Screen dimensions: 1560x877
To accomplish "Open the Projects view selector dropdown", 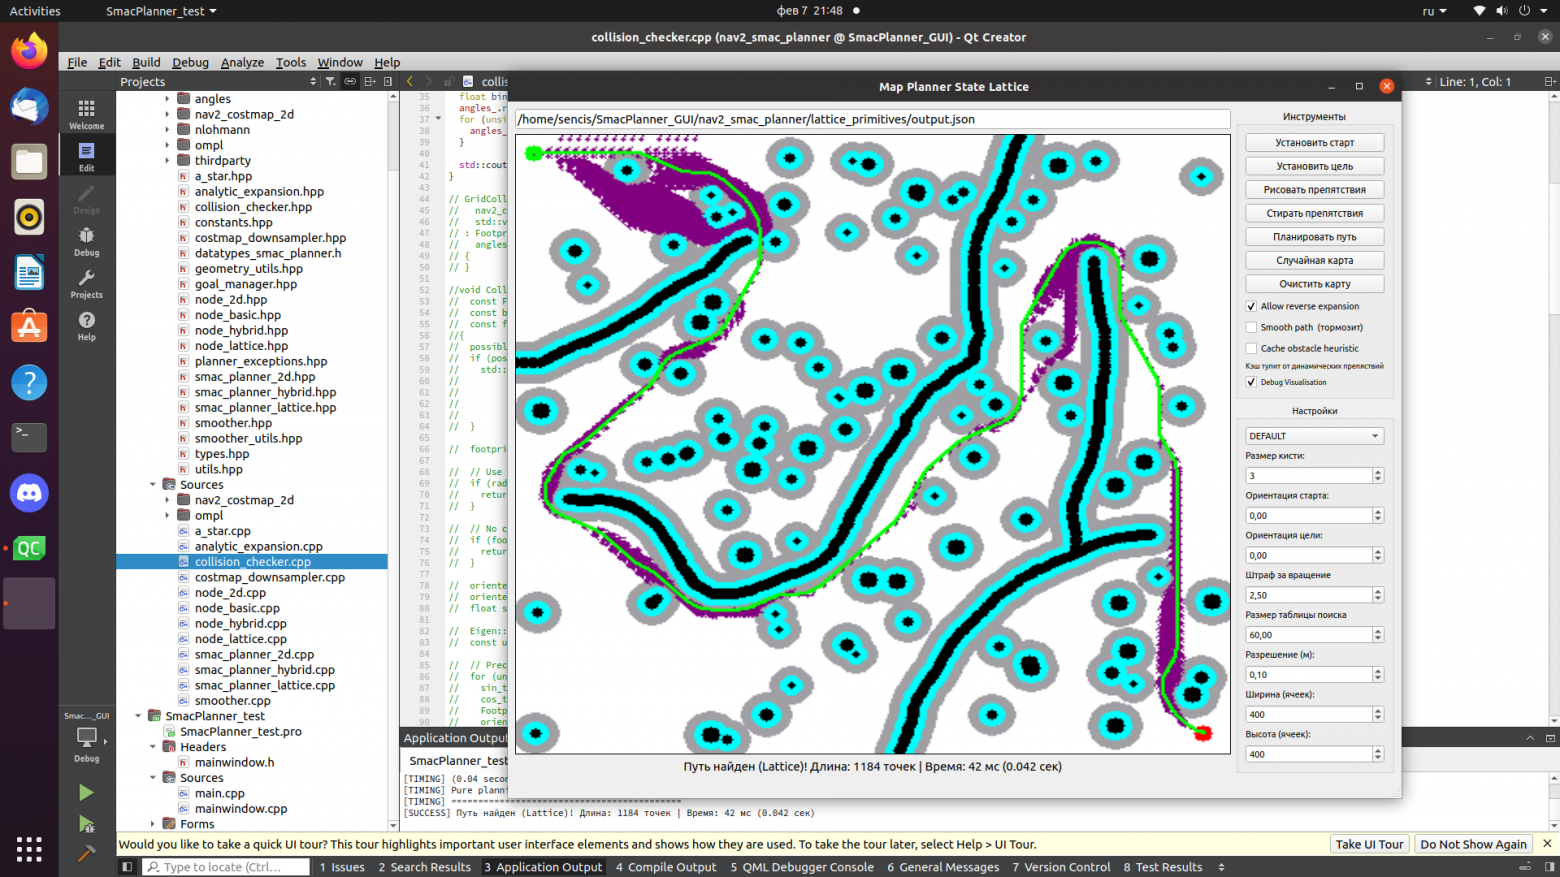I will (217, 82).
